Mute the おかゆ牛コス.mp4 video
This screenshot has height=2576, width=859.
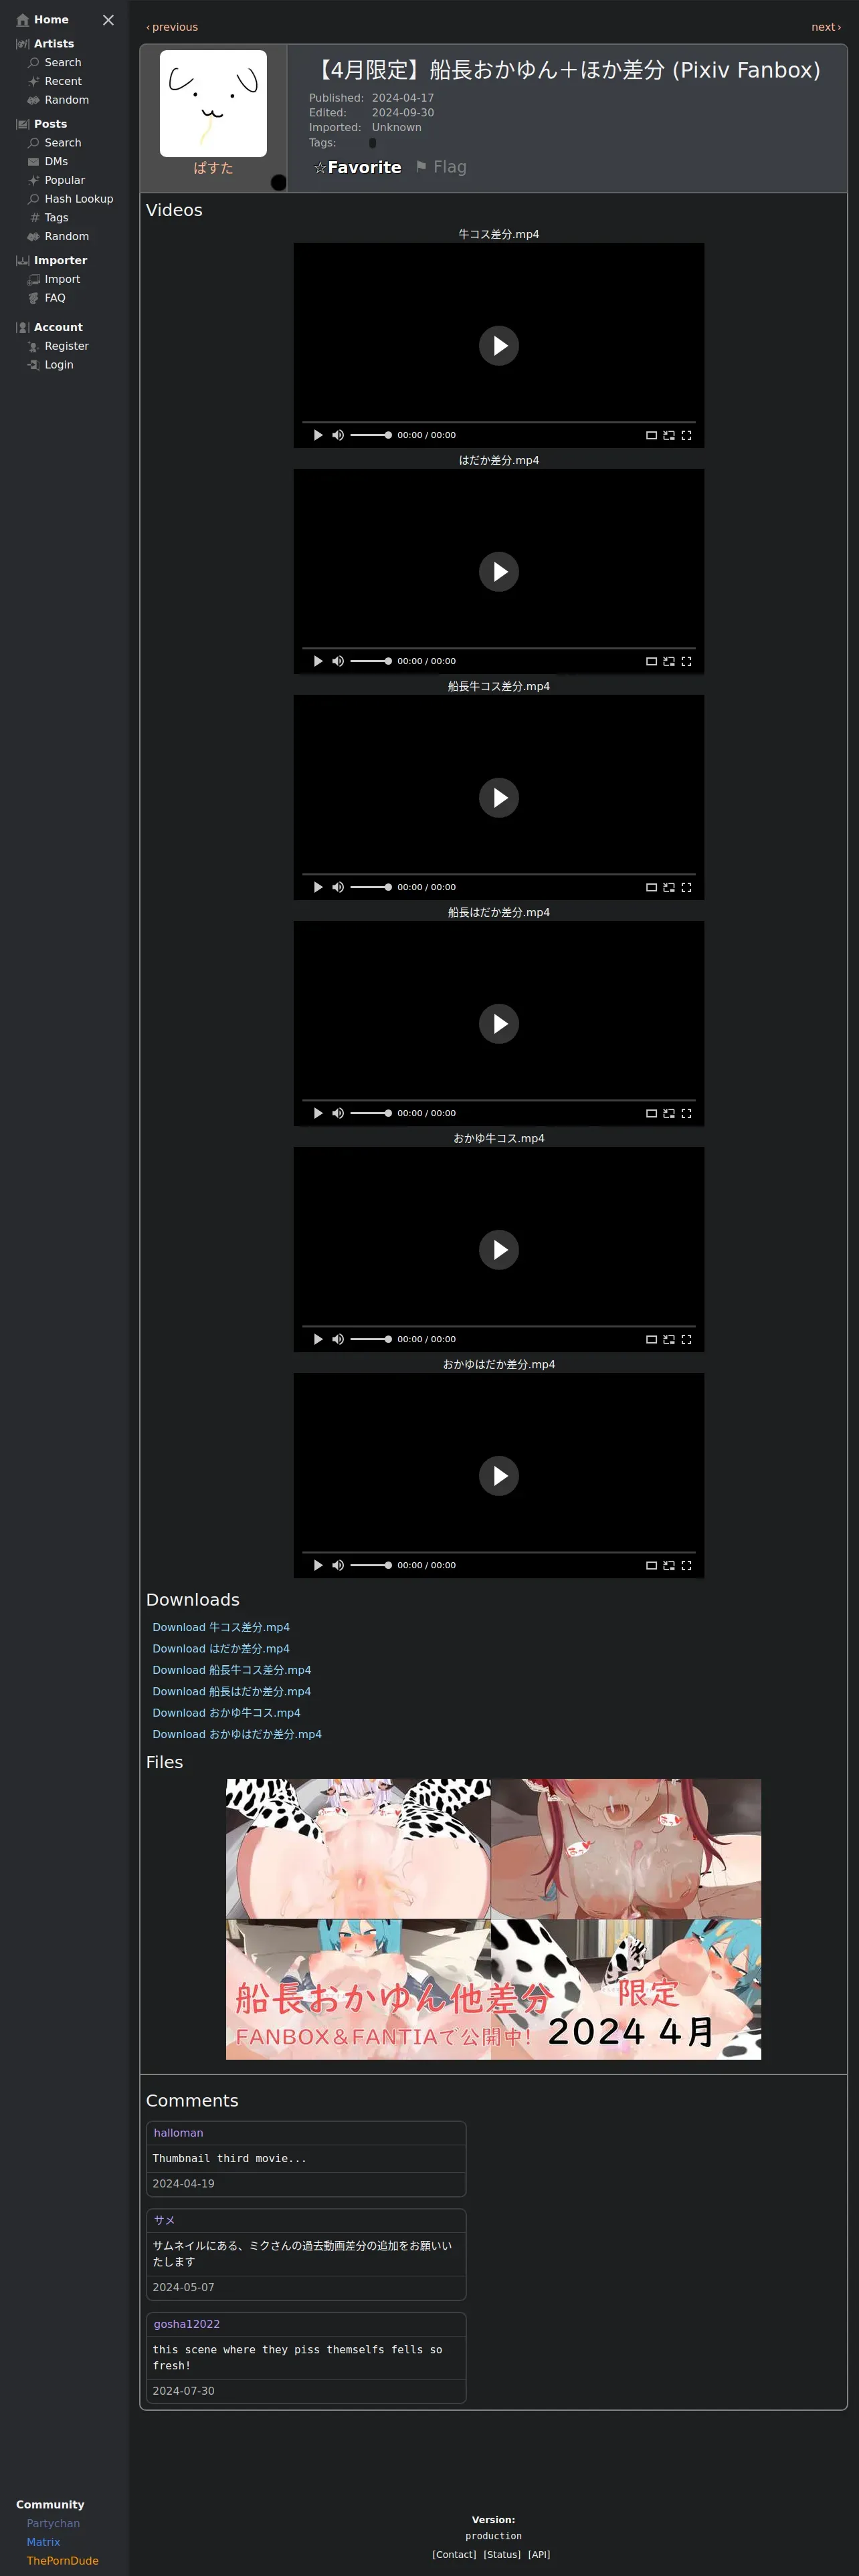click(338, 1339)
